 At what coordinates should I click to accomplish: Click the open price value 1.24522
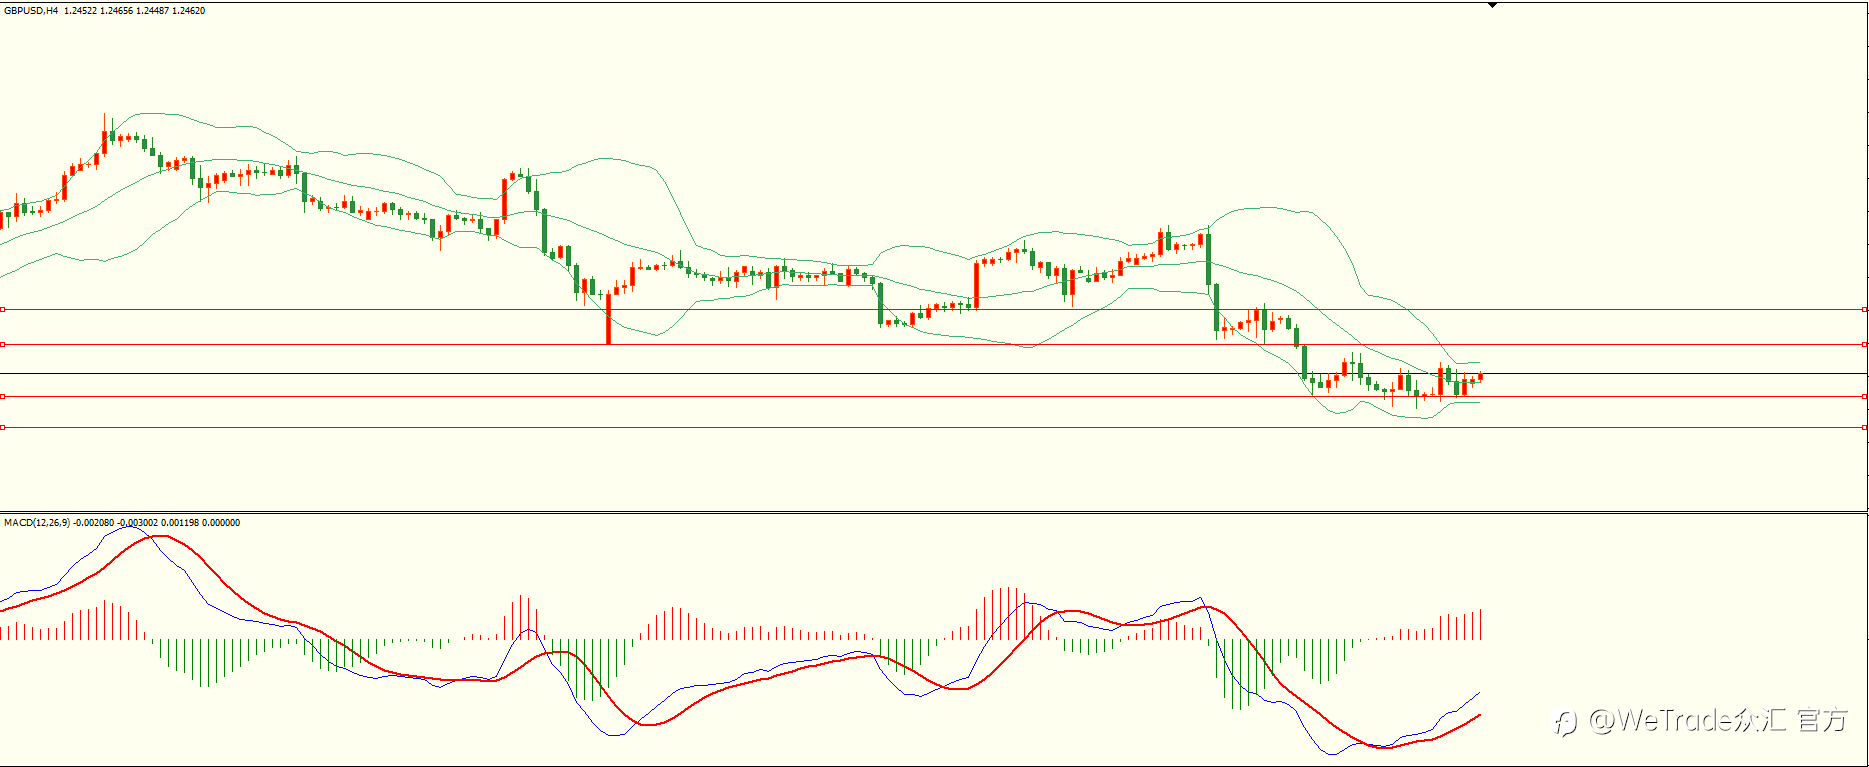(81, 11)
